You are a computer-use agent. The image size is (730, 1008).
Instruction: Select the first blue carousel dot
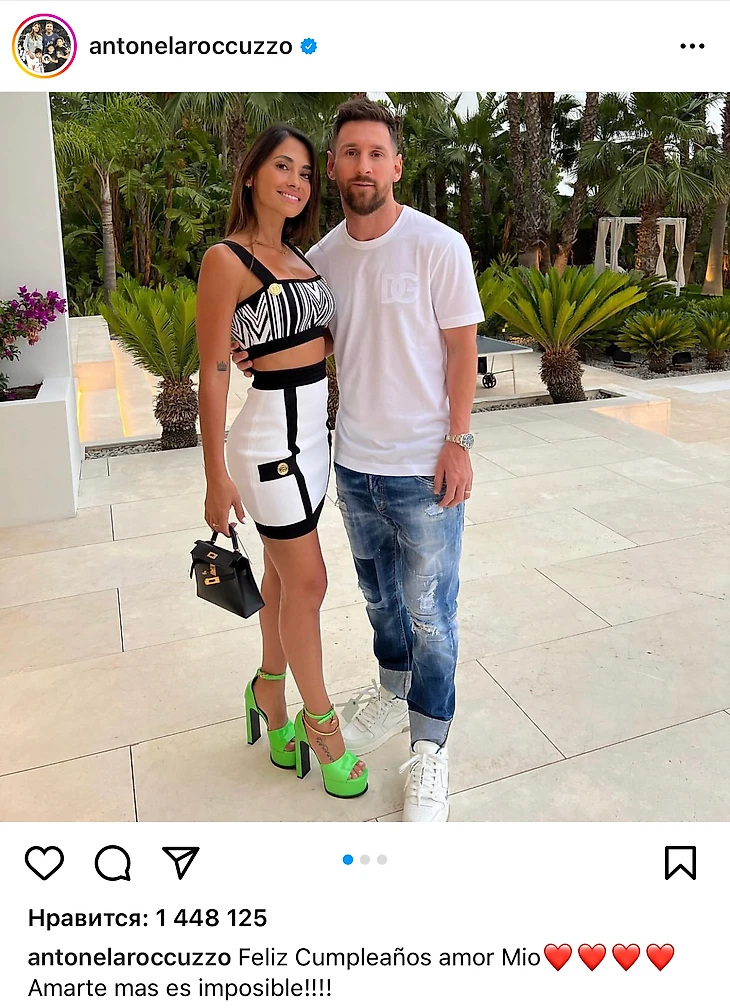point(348,860)
